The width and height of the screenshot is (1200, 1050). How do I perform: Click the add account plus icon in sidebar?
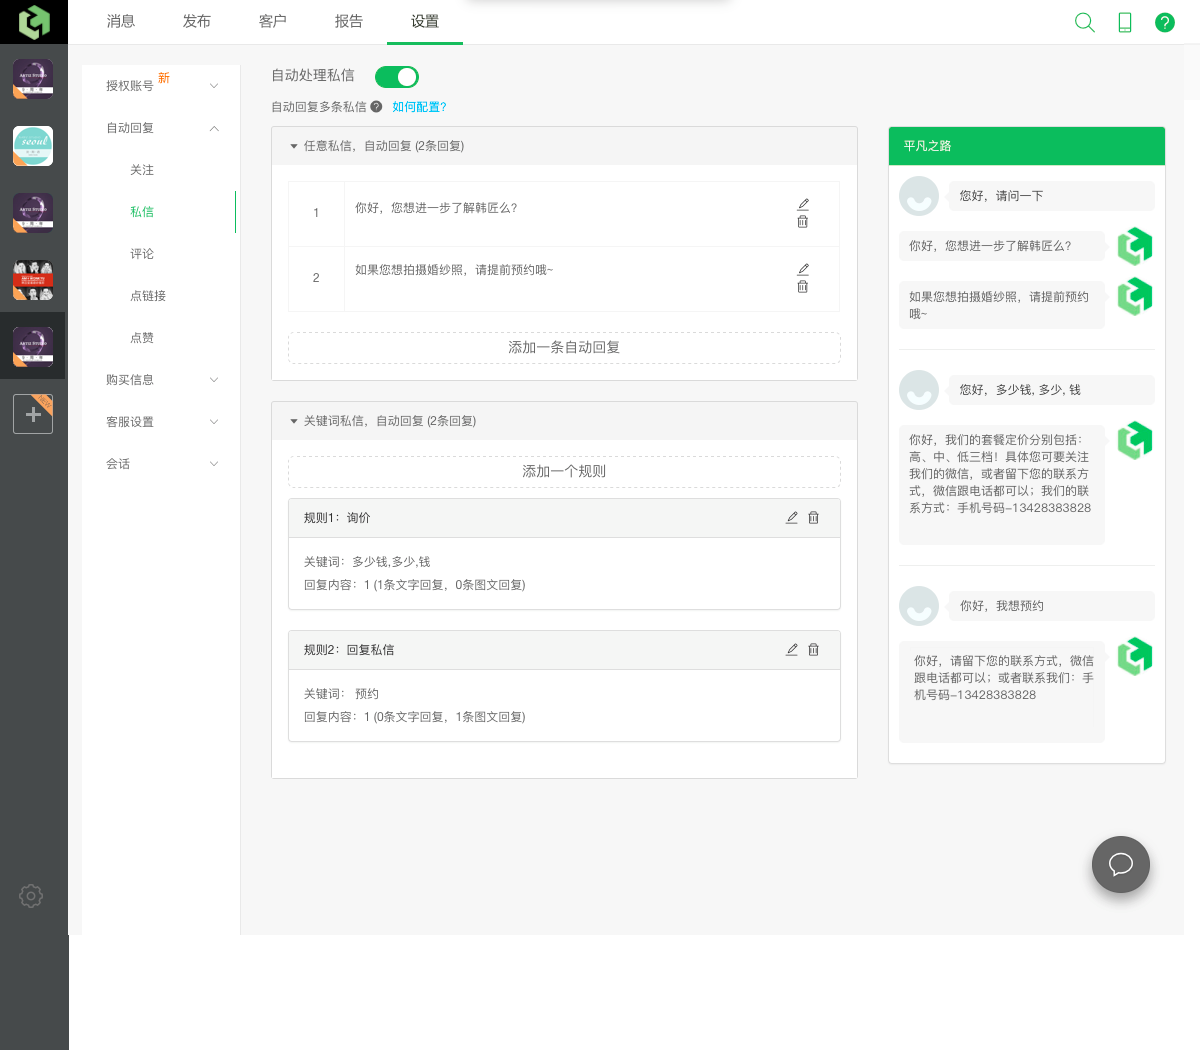pos(33,414)
